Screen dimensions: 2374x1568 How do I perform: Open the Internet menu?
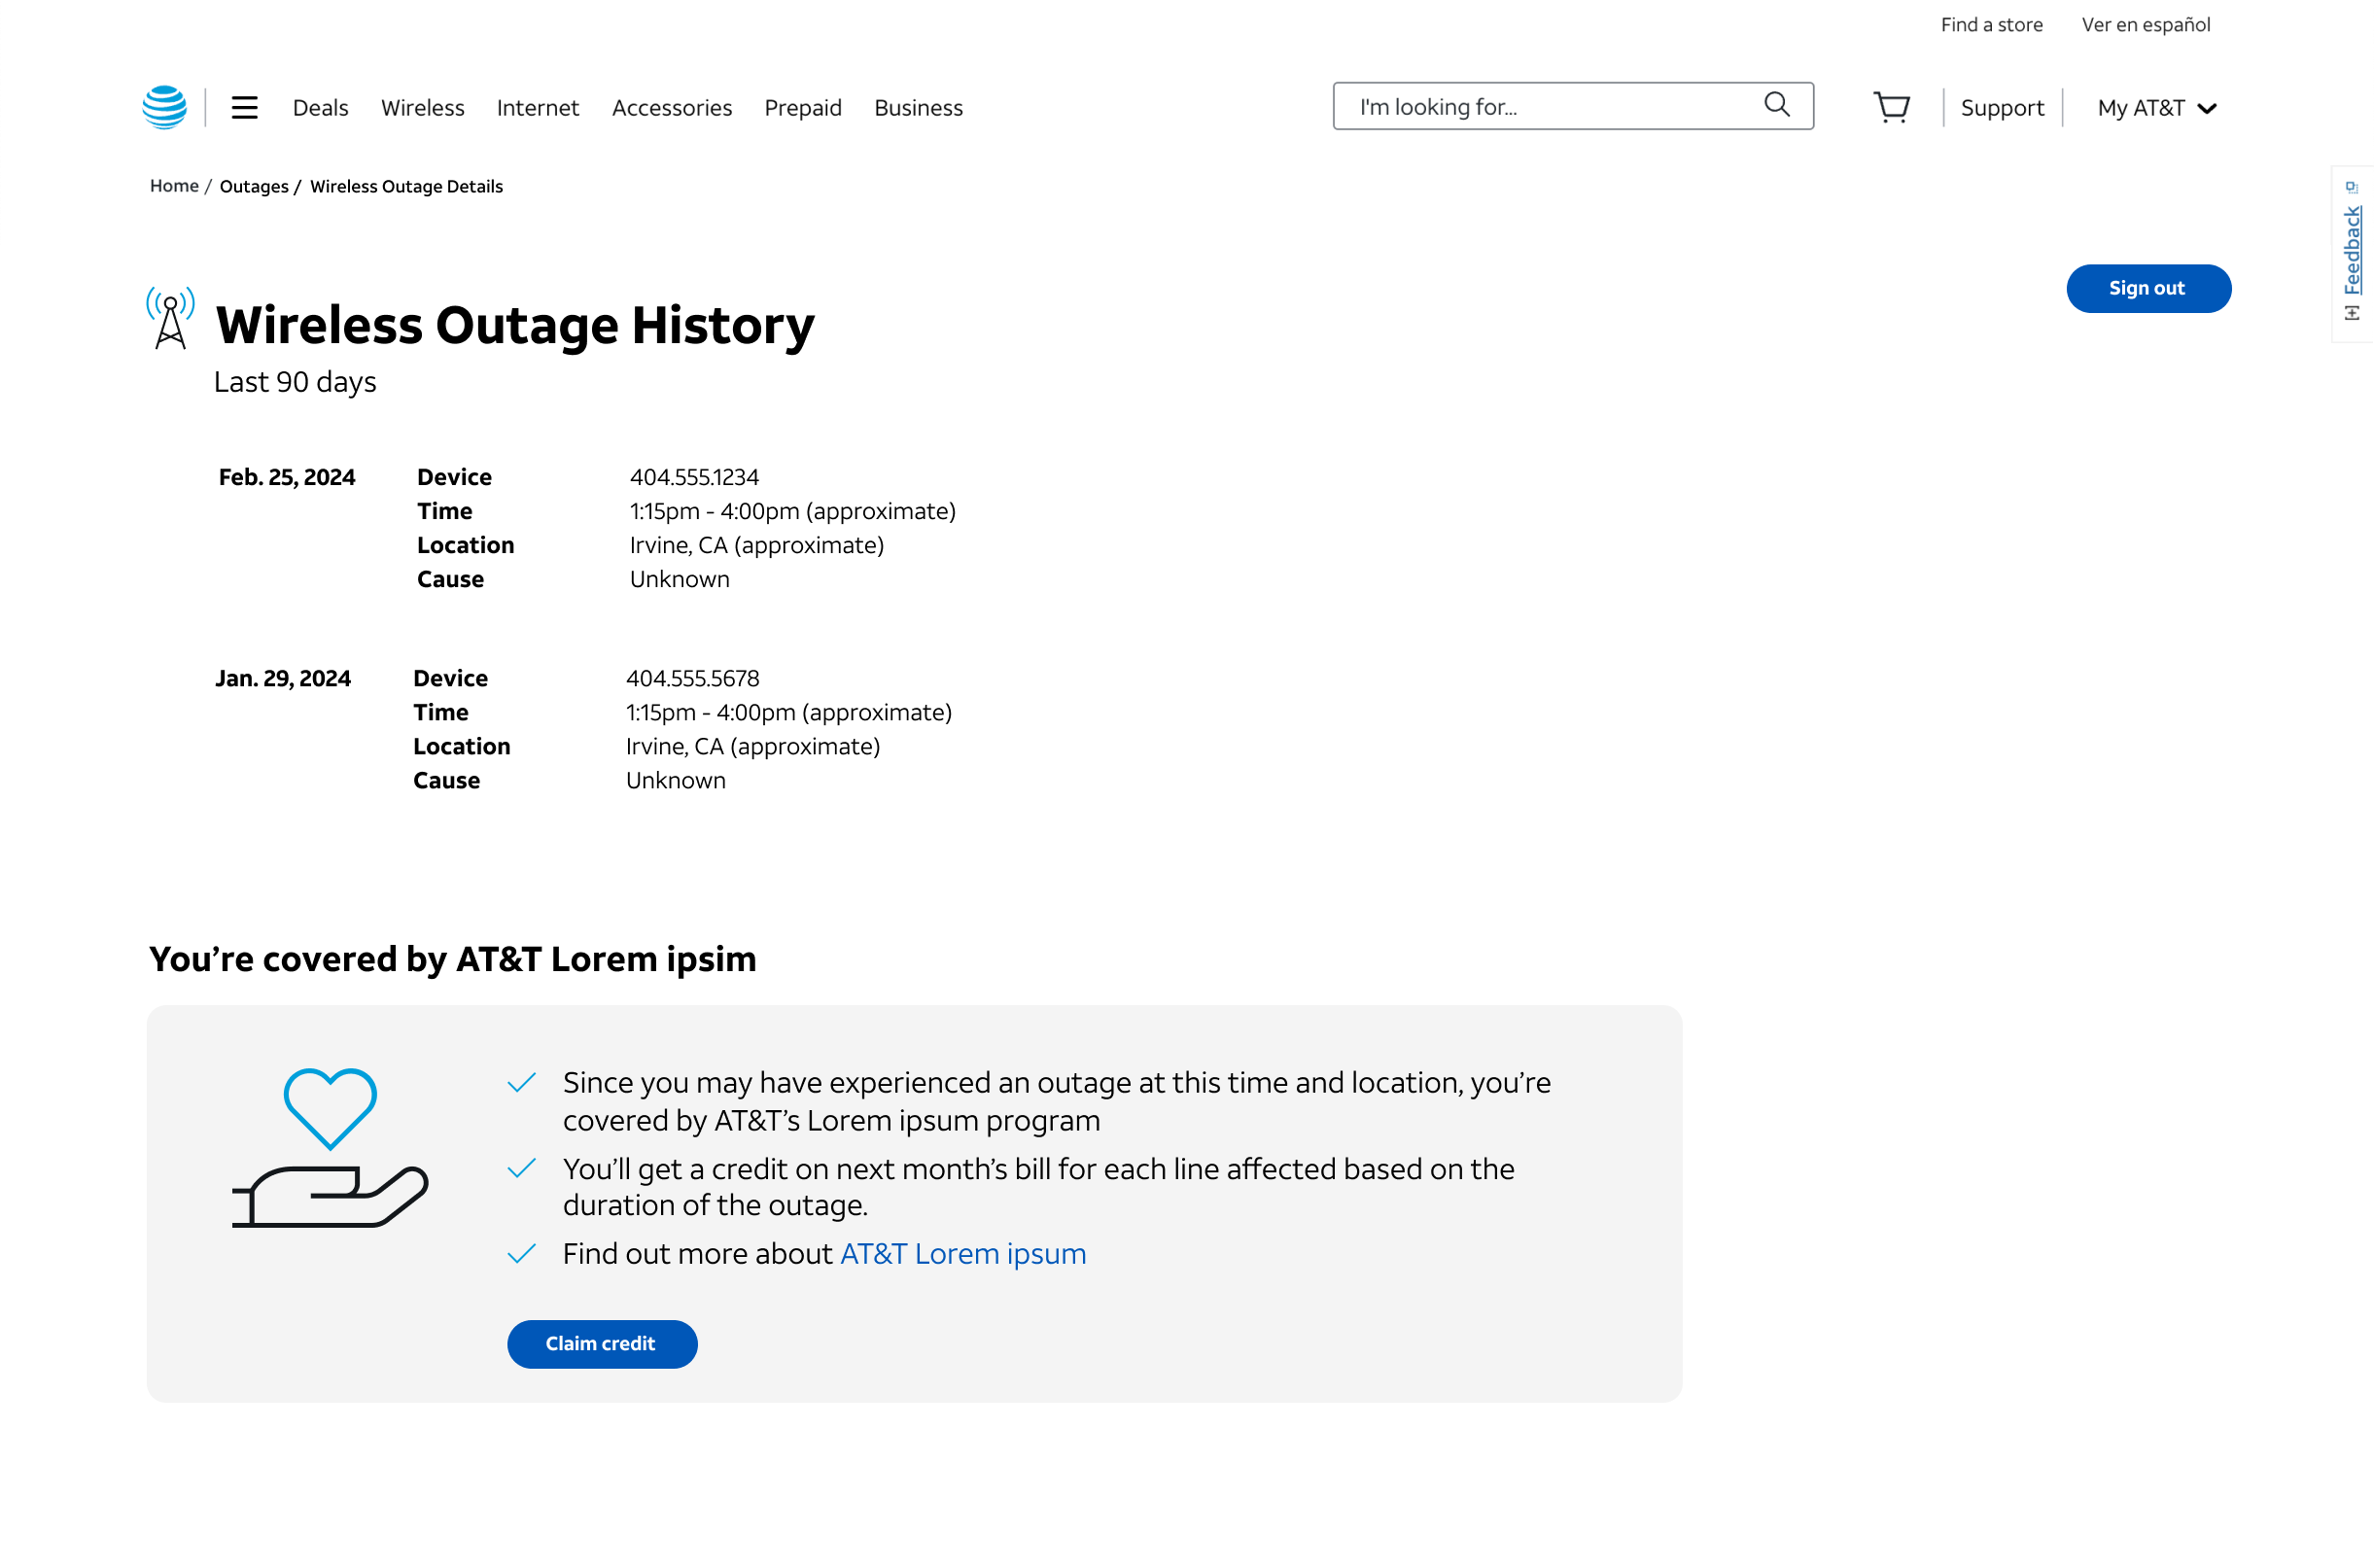[538, 108]
